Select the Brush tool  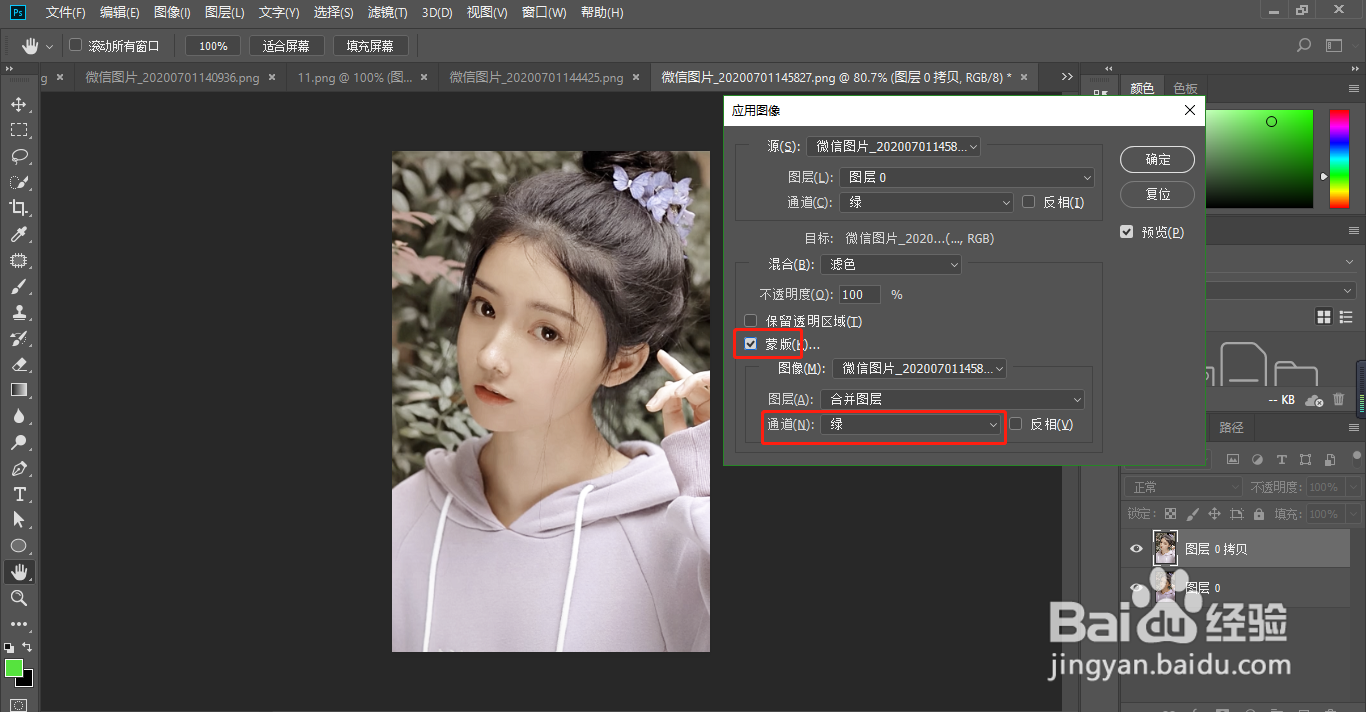click(18, 286)
